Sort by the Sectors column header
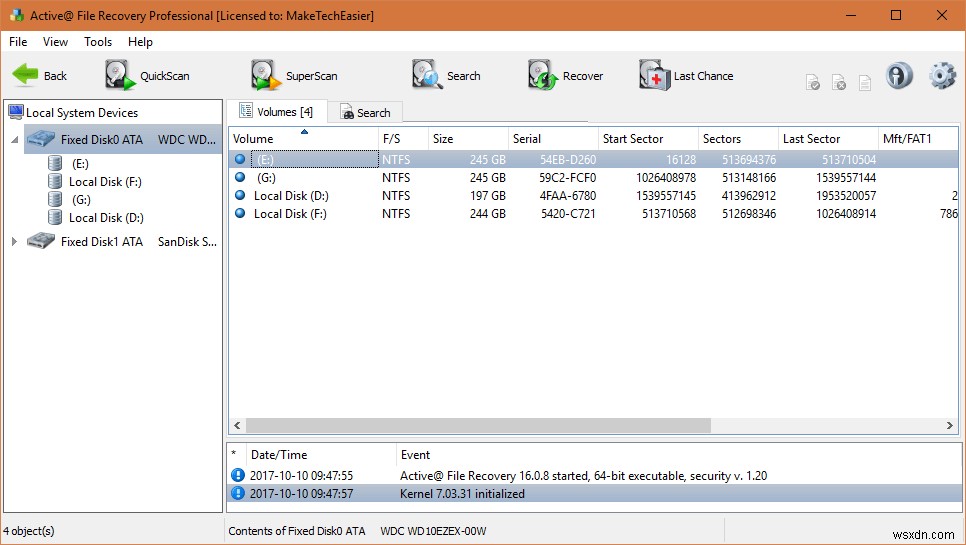 tap(737, 139)
